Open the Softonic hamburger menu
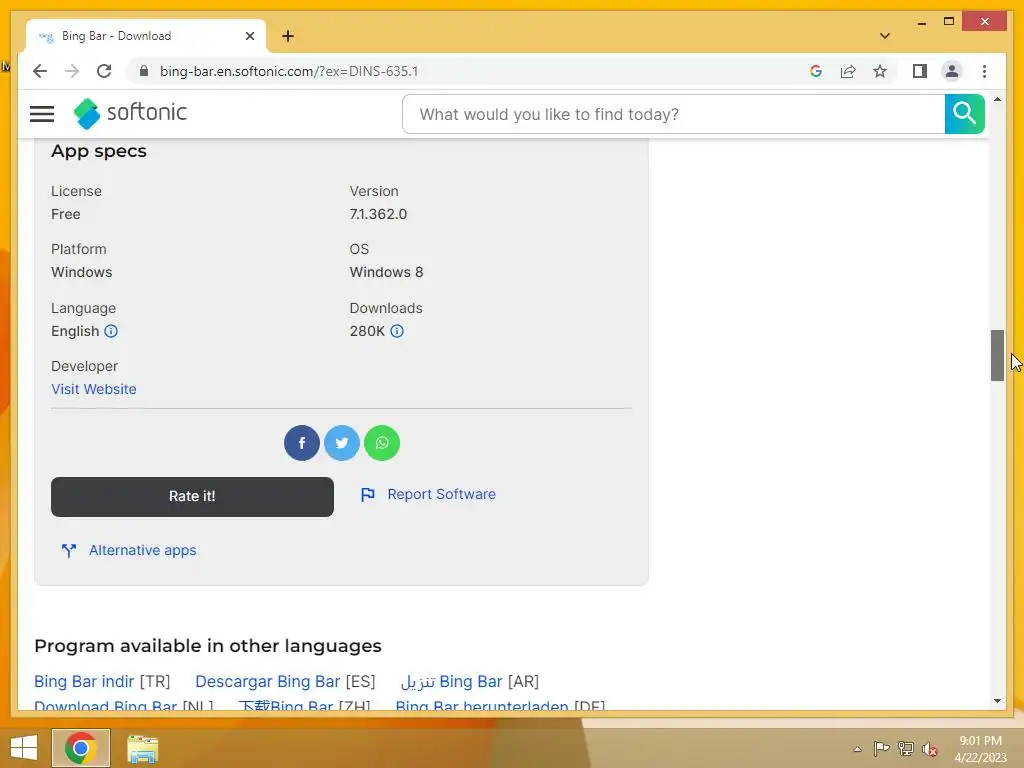Screen dimensions: 1024x768 (x=42, y=114)
